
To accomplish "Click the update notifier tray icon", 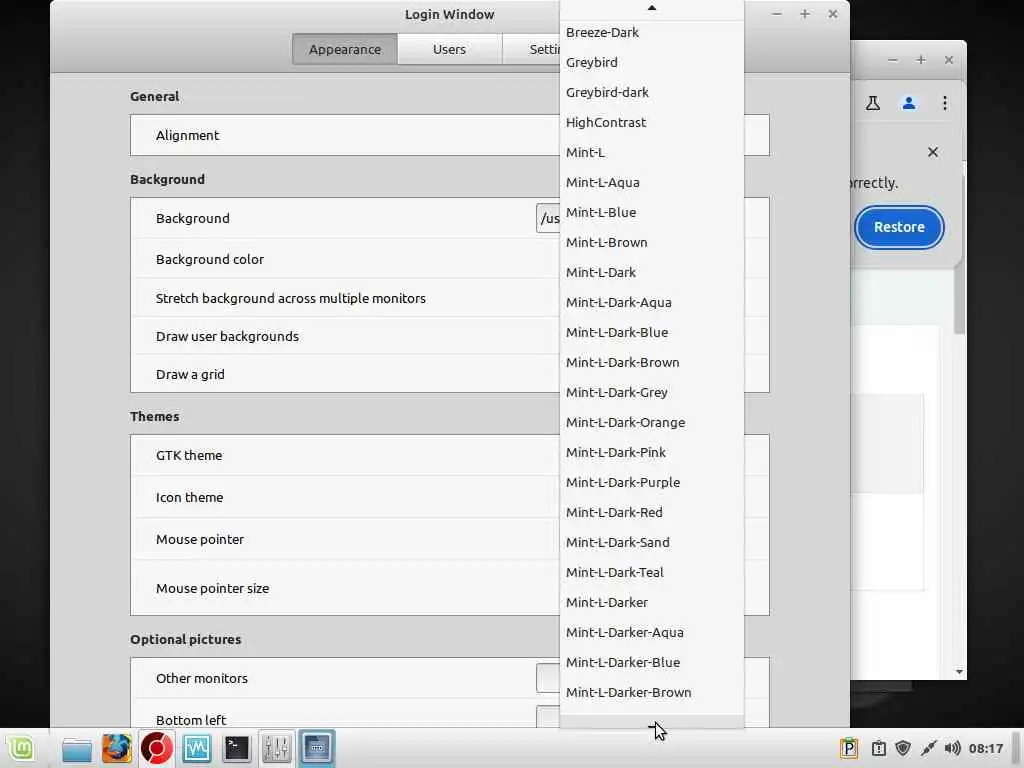I will click(x=878, y=748).
